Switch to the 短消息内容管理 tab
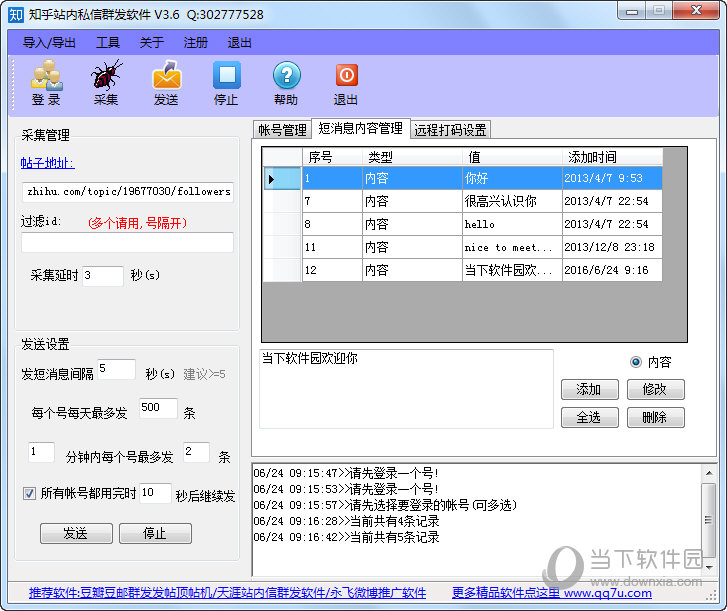 click(361, 128)
